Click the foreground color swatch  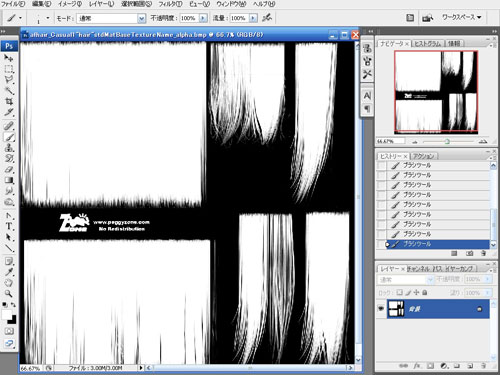tap(7, 315)
